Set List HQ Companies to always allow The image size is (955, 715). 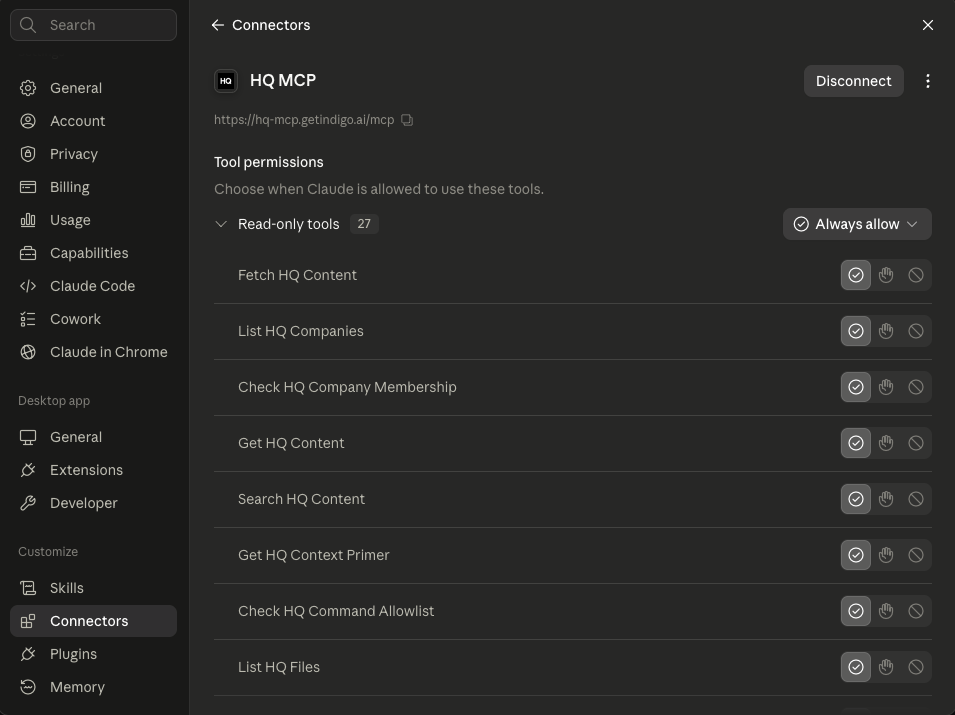coord(856,331)
